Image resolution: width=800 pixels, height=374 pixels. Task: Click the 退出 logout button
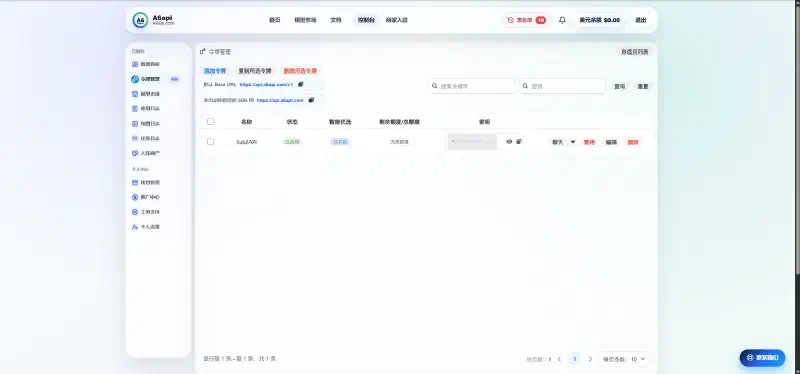point(641,20)
